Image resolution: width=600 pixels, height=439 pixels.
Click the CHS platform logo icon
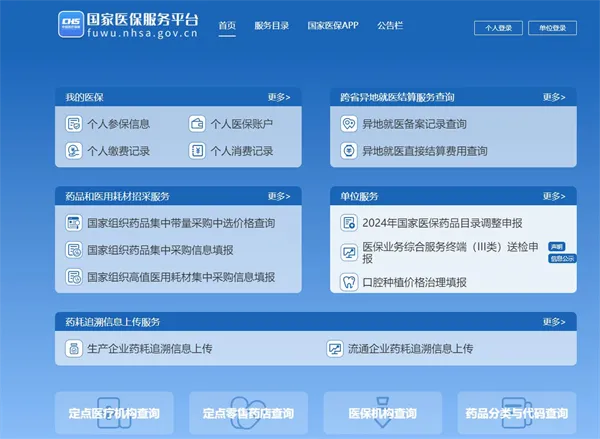(71, 24)
